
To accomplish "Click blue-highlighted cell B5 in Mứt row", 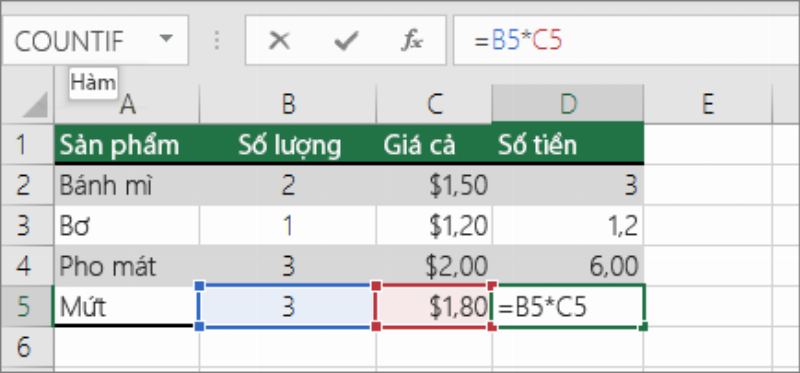I will [x=288, y=306].
